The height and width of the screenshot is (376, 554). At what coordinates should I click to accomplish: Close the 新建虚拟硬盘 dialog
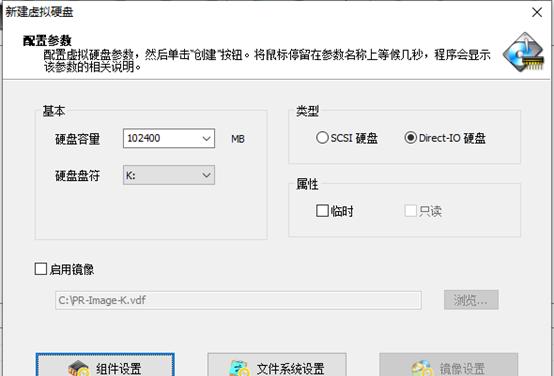click(537, 12)
